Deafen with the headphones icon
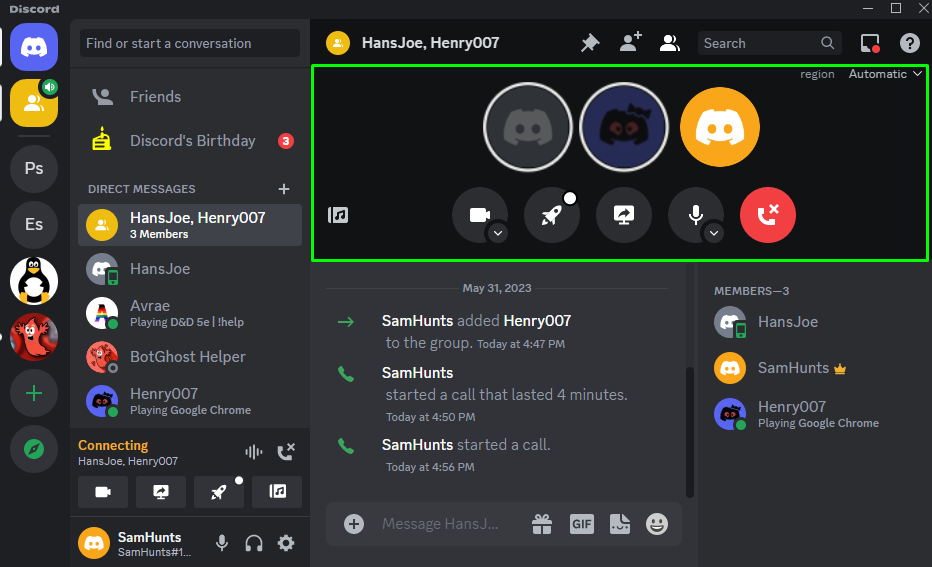The image size is (932, 567). (x=254, y=543)
